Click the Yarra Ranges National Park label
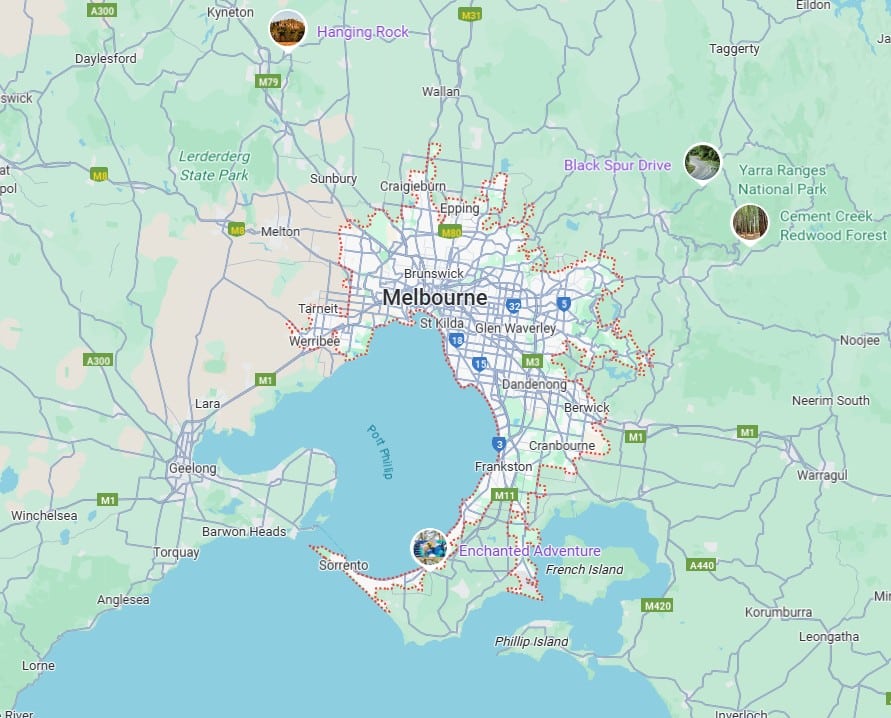Viewport: 891px width, 718px height. click(x=782, y=180)
